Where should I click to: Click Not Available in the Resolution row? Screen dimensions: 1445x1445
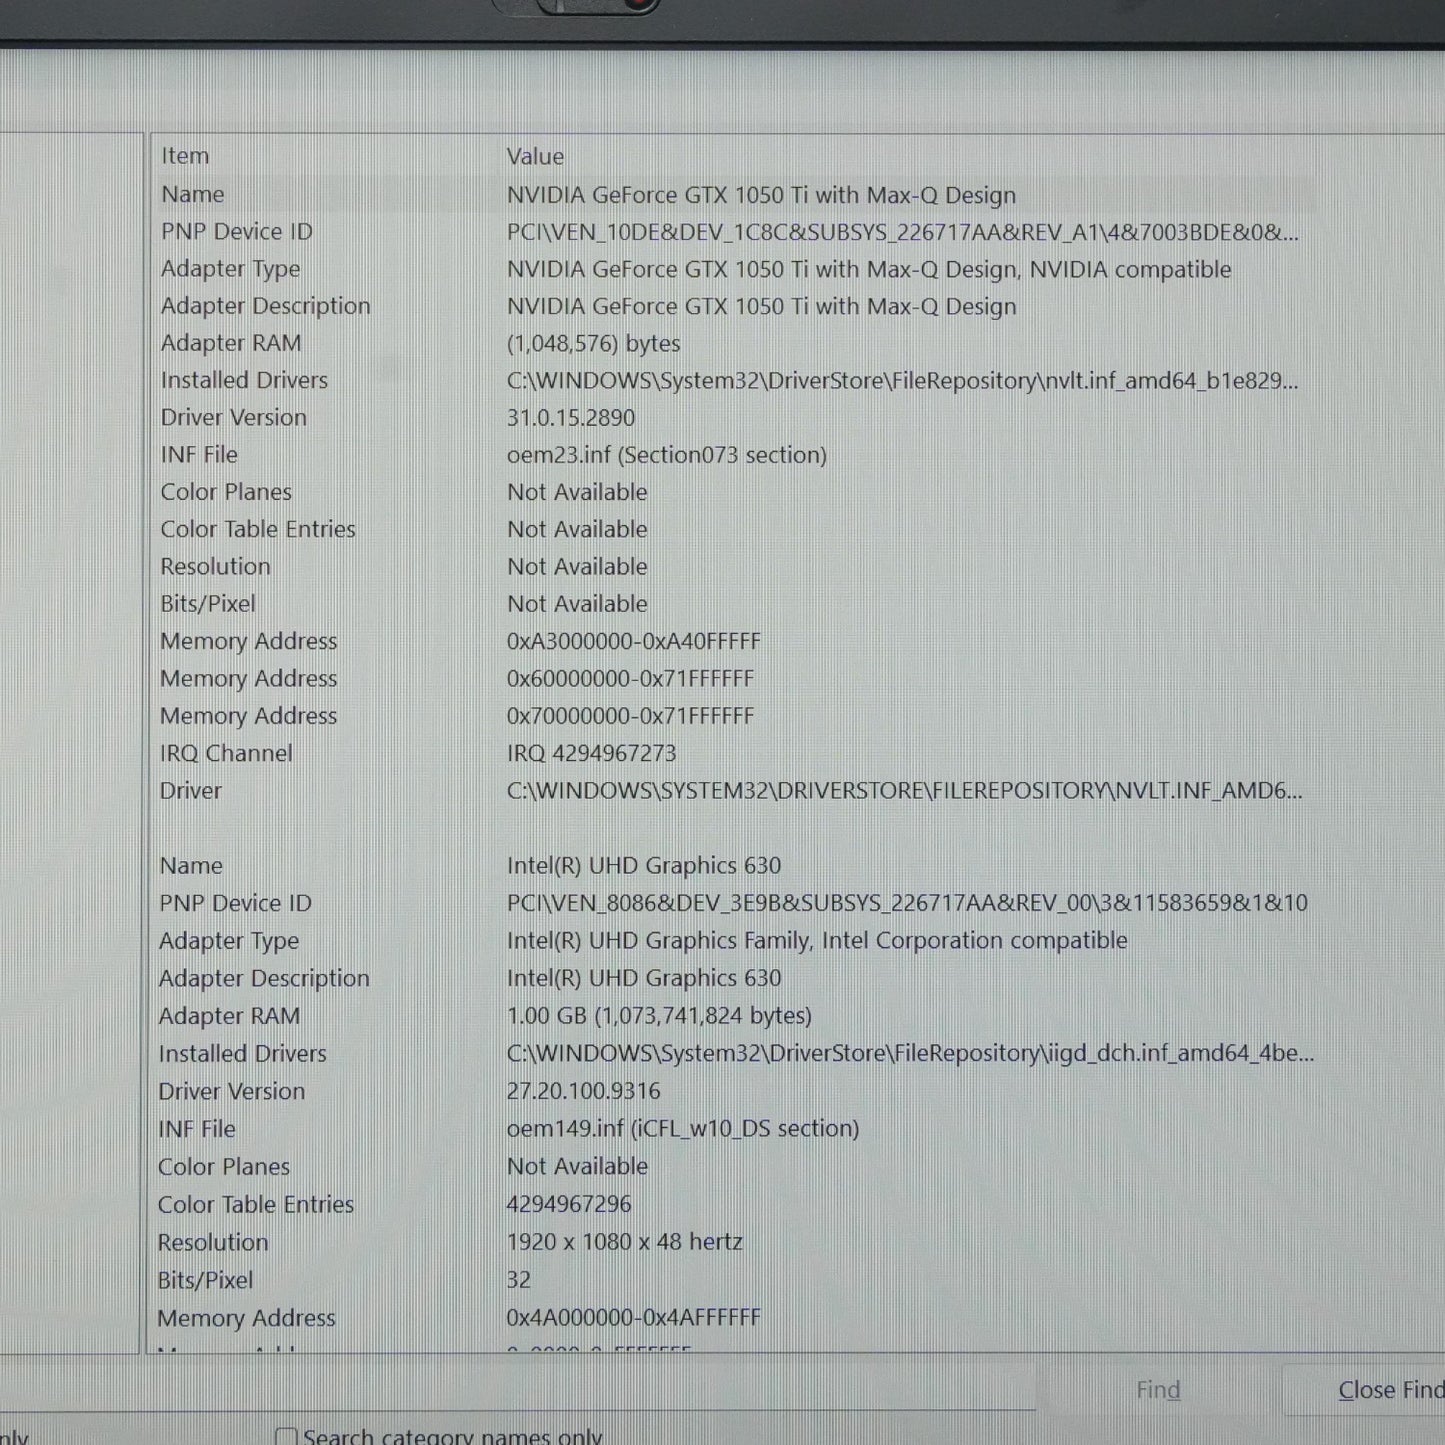[577, 567]
